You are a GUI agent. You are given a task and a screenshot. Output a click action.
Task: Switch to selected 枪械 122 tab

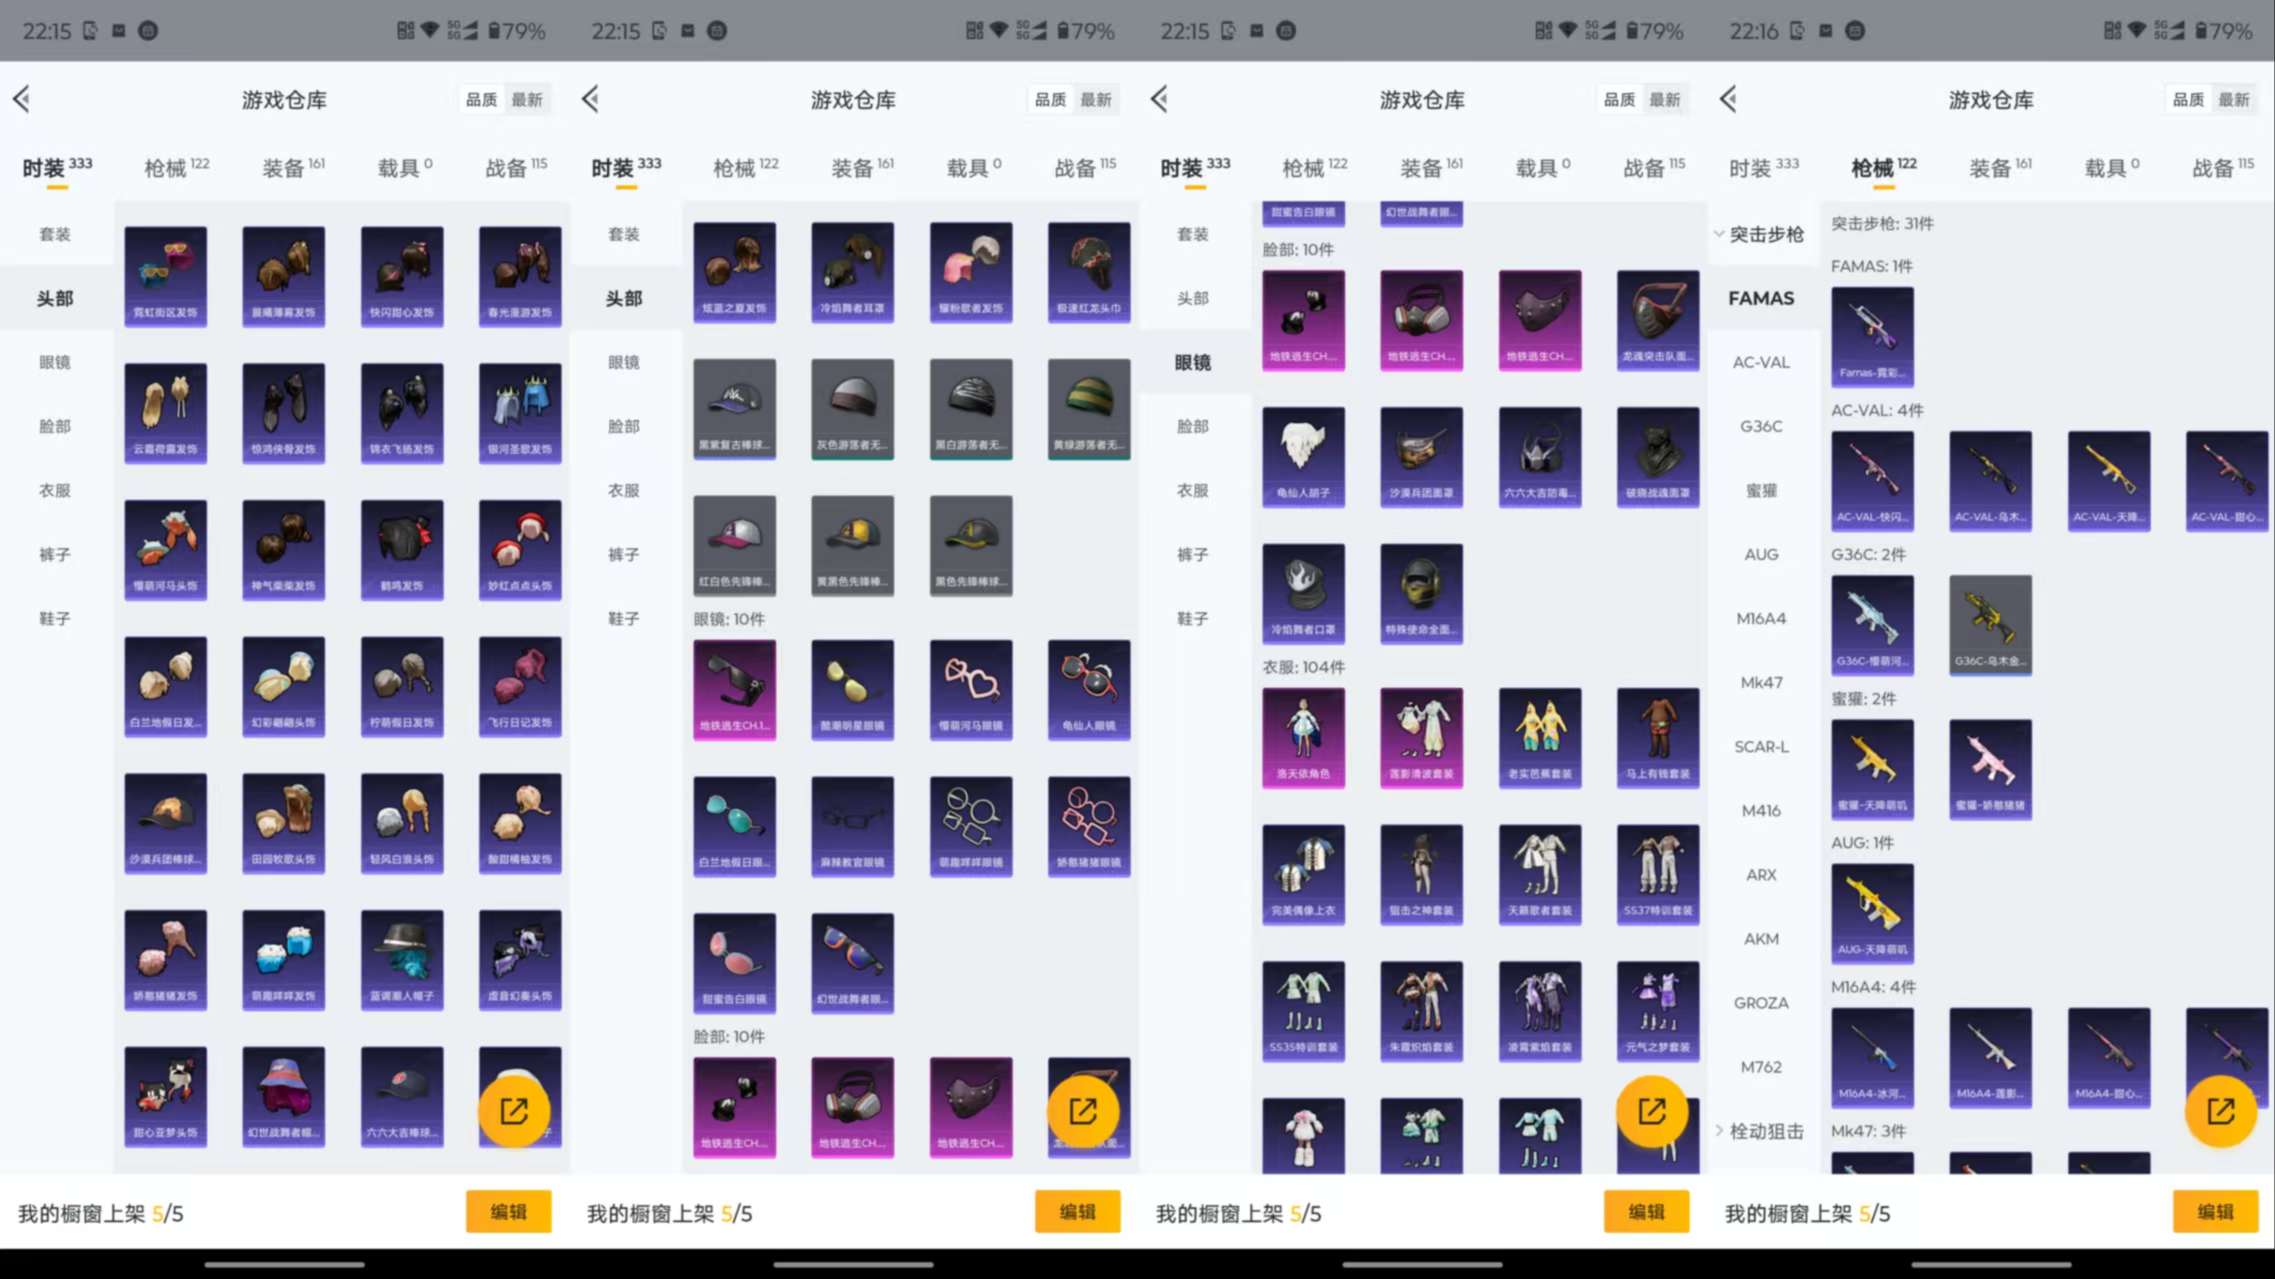pyautogui.click(x=1883, y=167)
